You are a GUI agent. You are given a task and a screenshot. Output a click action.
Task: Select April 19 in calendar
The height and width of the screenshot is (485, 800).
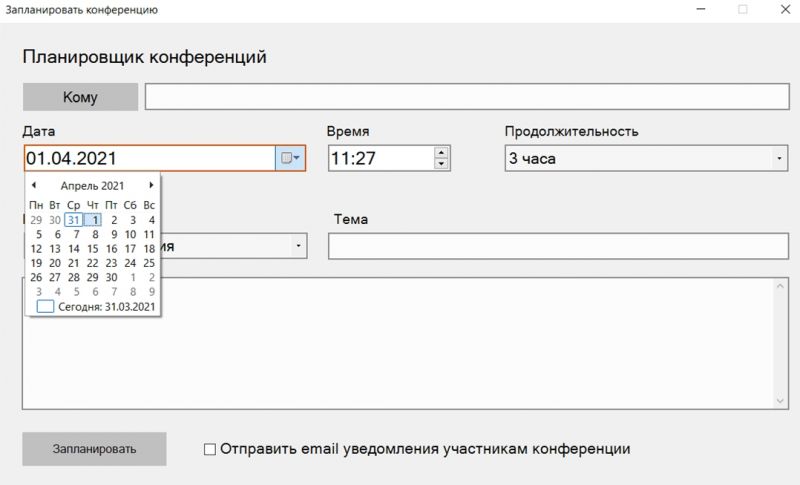pos(36,263)
